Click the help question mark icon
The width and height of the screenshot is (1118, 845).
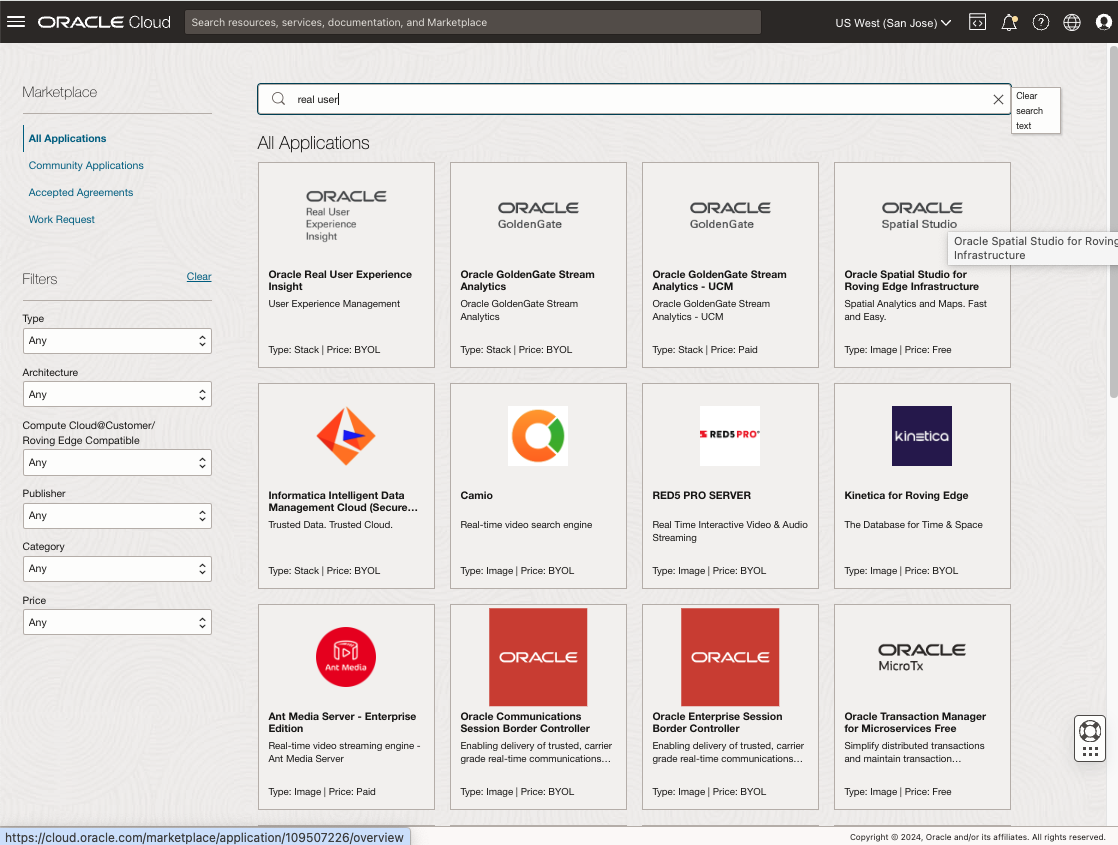pos(1041,22)
